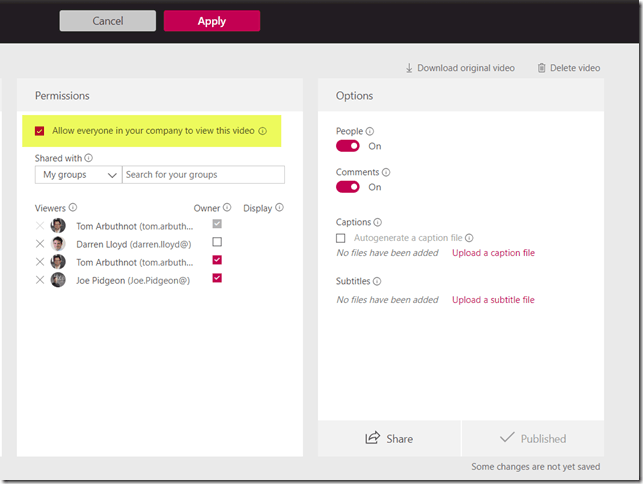This screenshot has width=643, height=484.
Task: Remove Joe Pidgeon with the X icon
Action: (x=40, y=280)
